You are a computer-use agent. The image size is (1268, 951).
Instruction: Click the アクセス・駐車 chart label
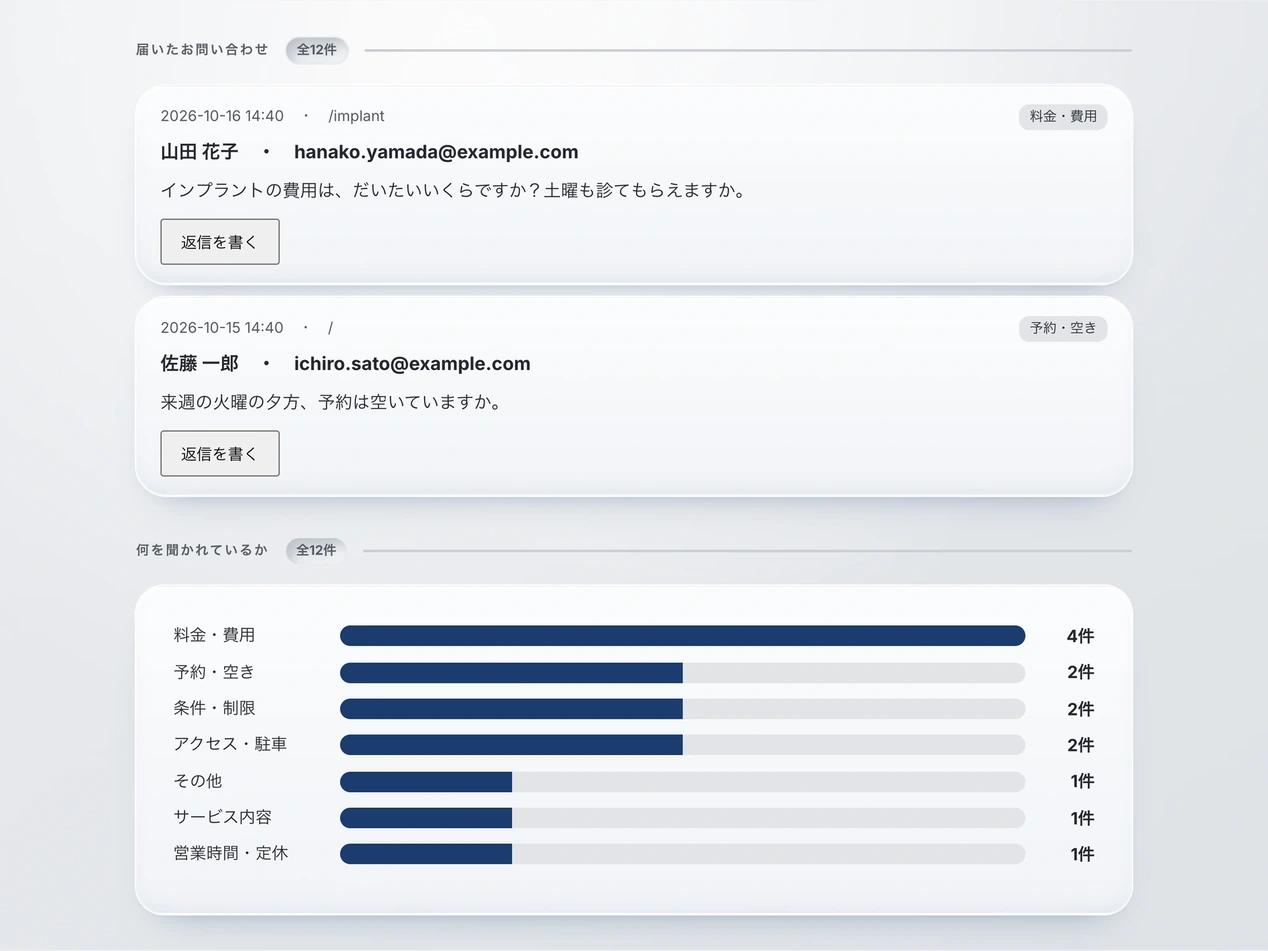coord(231,744)
